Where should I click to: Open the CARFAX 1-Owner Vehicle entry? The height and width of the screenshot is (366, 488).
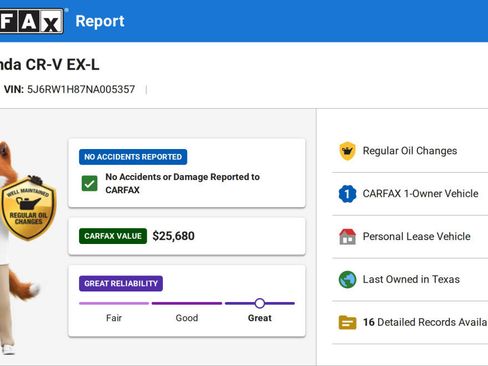[410, 194]
